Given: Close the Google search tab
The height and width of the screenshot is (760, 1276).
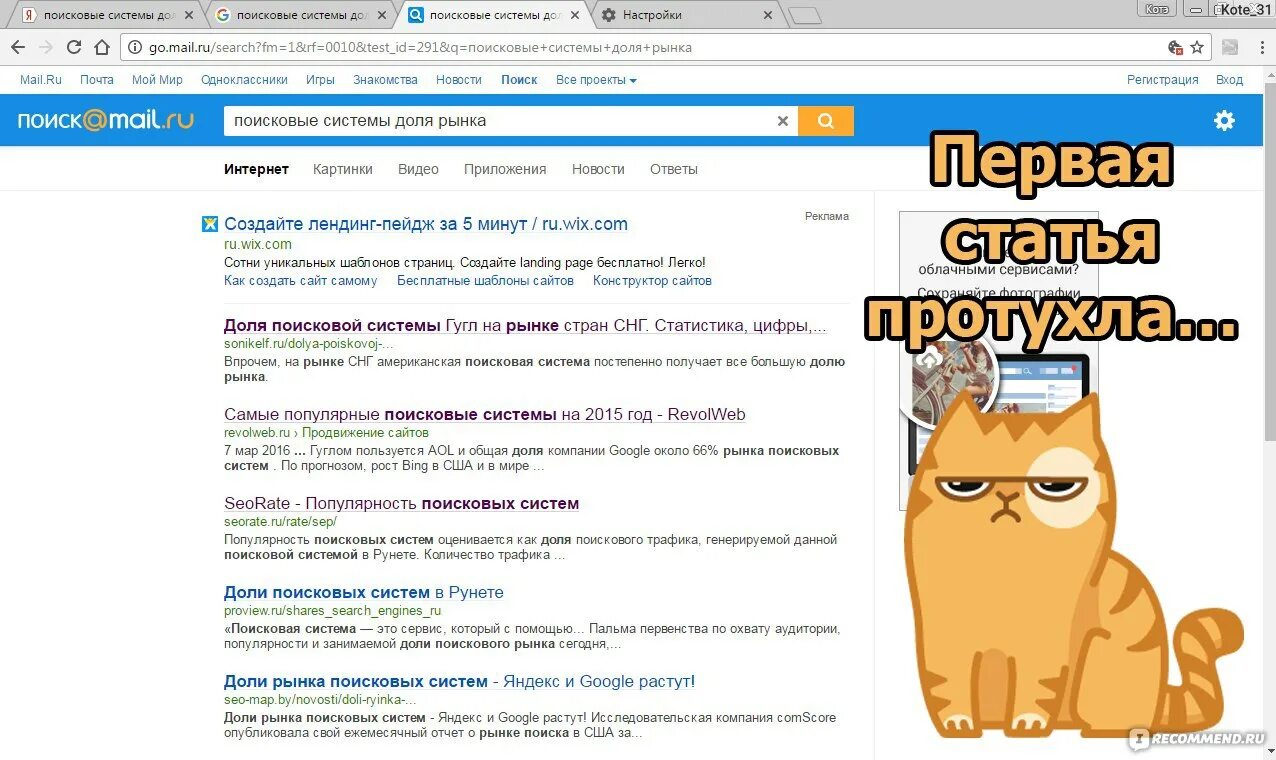Looking at the screenshot, I should pyautogui.click(x=382, y=15).
